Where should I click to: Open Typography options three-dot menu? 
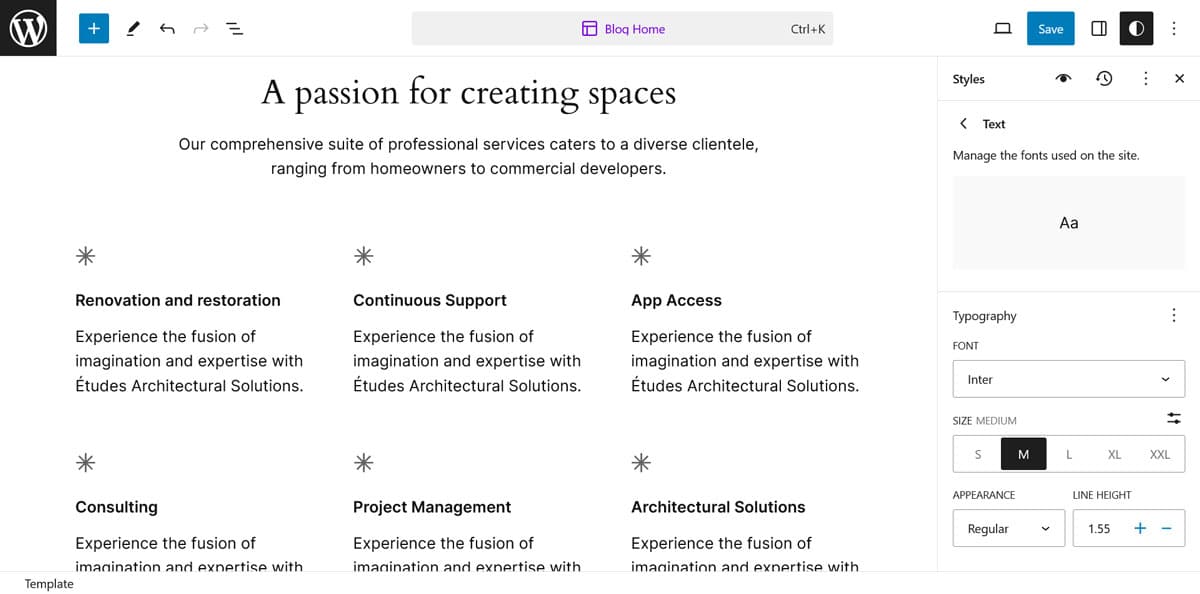pyautogui.click(x=1173, y=316)
